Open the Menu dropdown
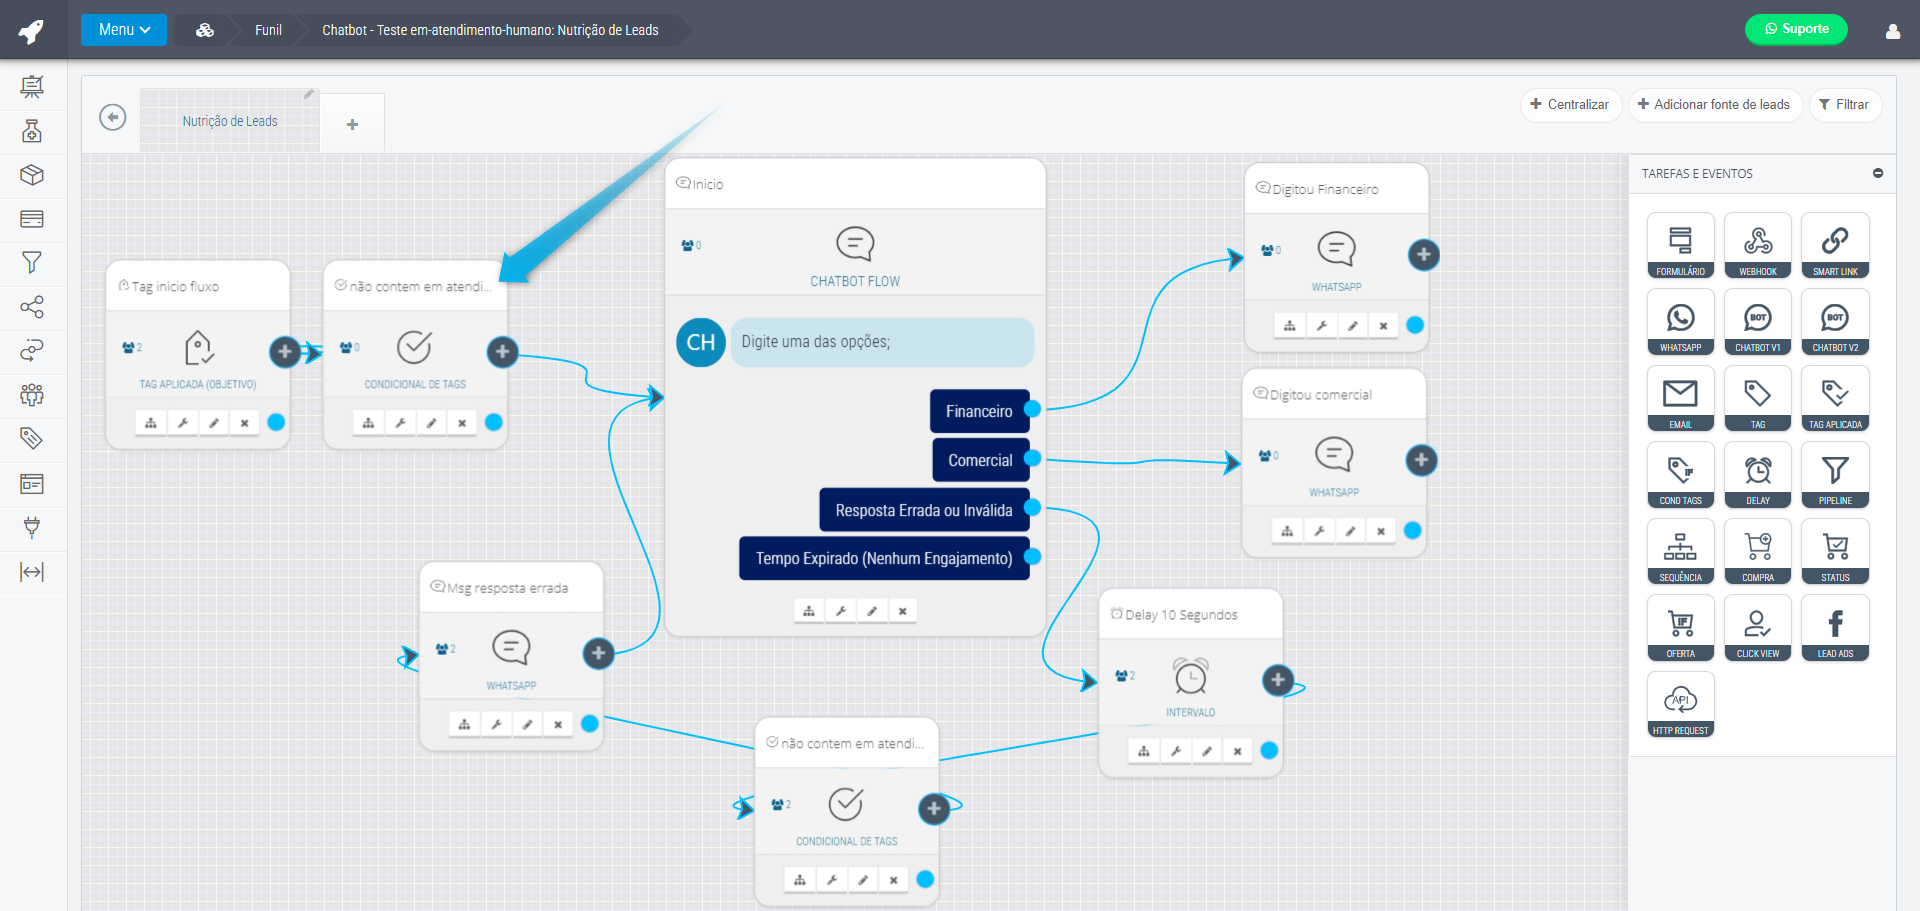Image resolution: width=1920 pixels, height=911 pixels. click(124, 30)
